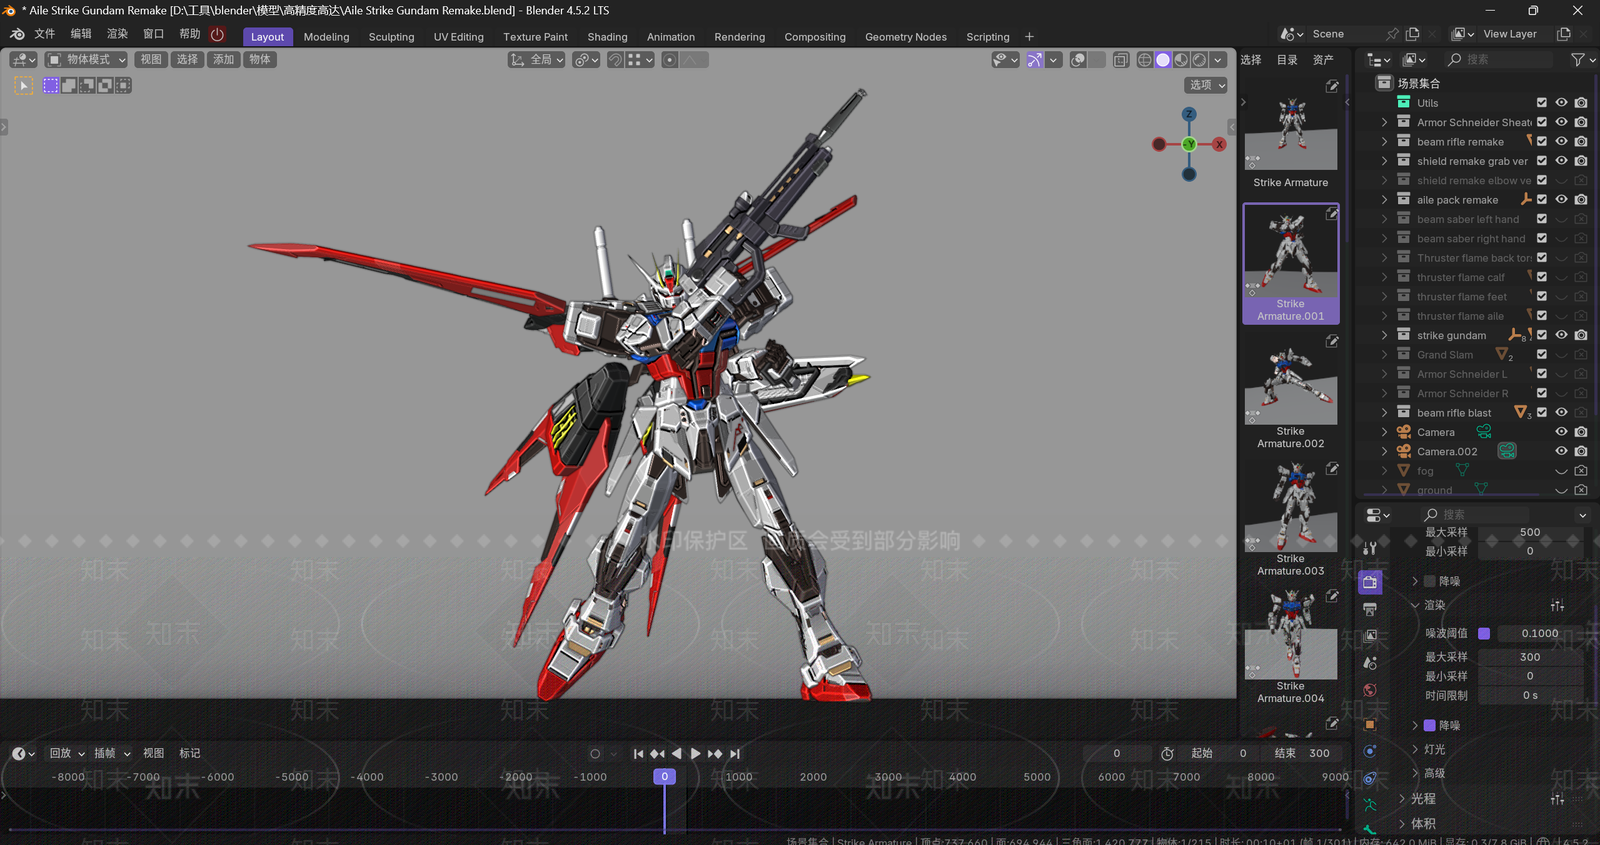Expand the 高级 panel
The height and width of the screenshot is (845, 1600).
[1415, 773]
